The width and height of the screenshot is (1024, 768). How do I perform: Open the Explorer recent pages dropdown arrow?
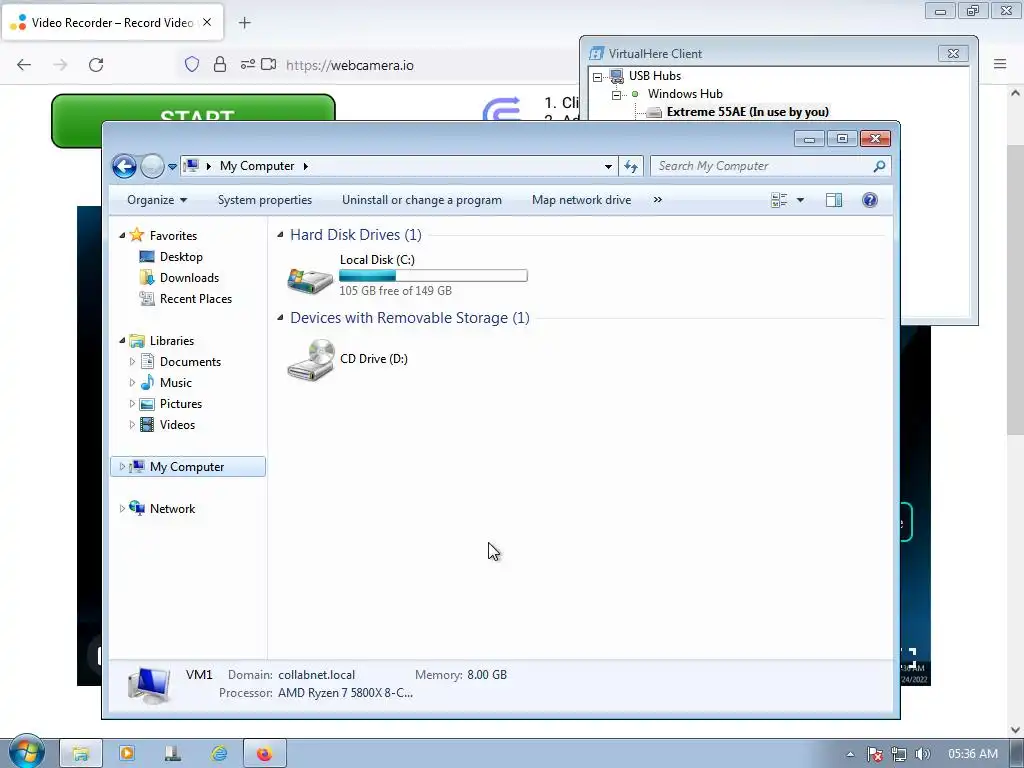172,167
